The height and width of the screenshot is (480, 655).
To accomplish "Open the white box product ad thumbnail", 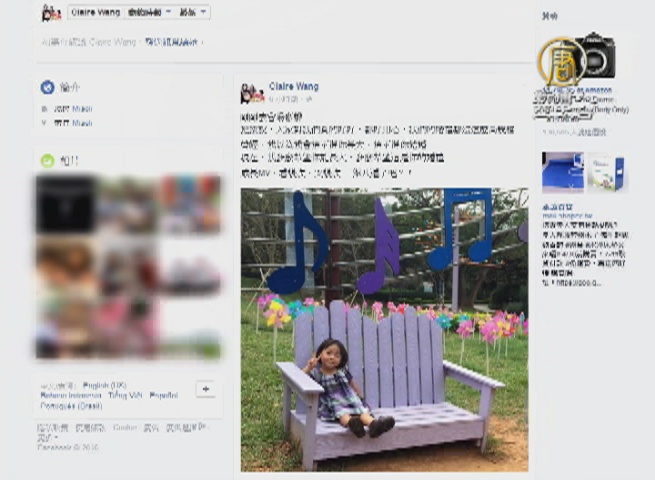I will (x=607, y=172).
